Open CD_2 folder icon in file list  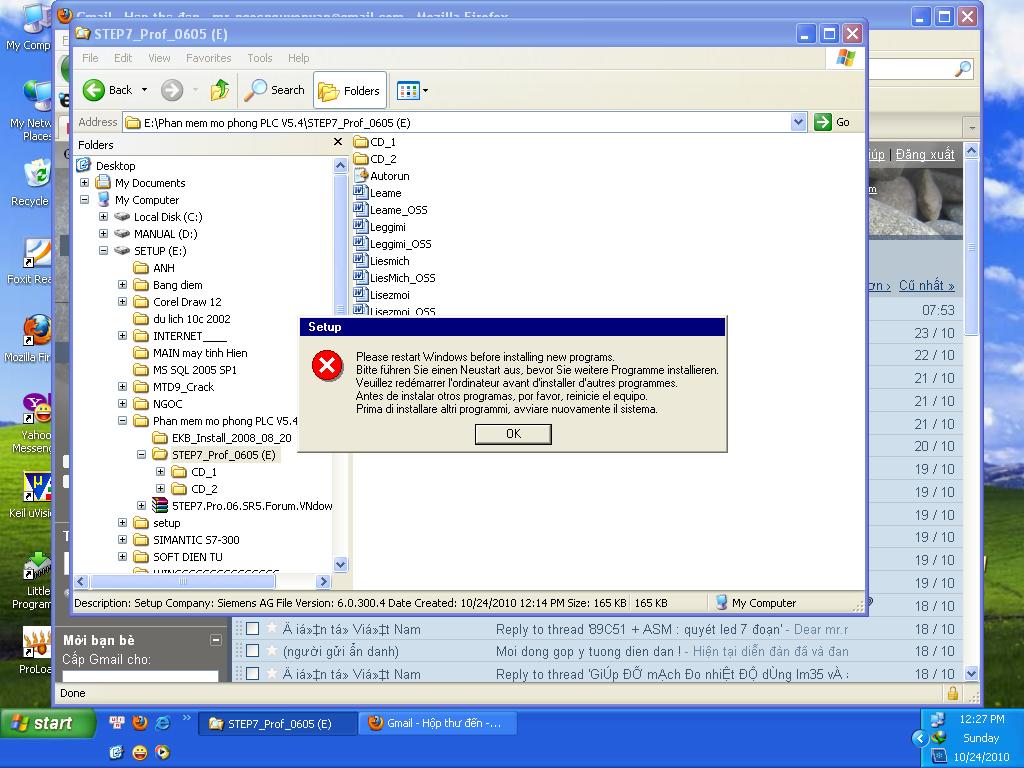click(x=360, y=159)
